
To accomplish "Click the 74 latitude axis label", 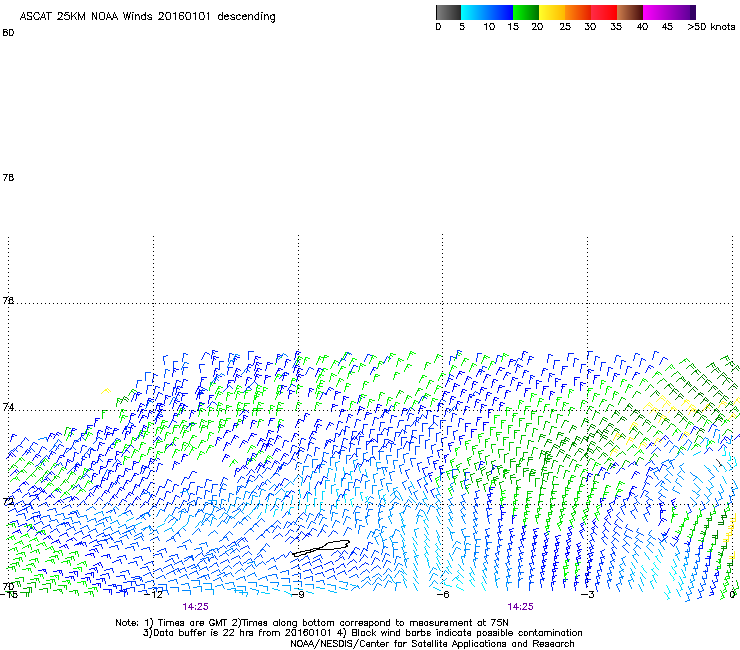I will coord(8,407).
